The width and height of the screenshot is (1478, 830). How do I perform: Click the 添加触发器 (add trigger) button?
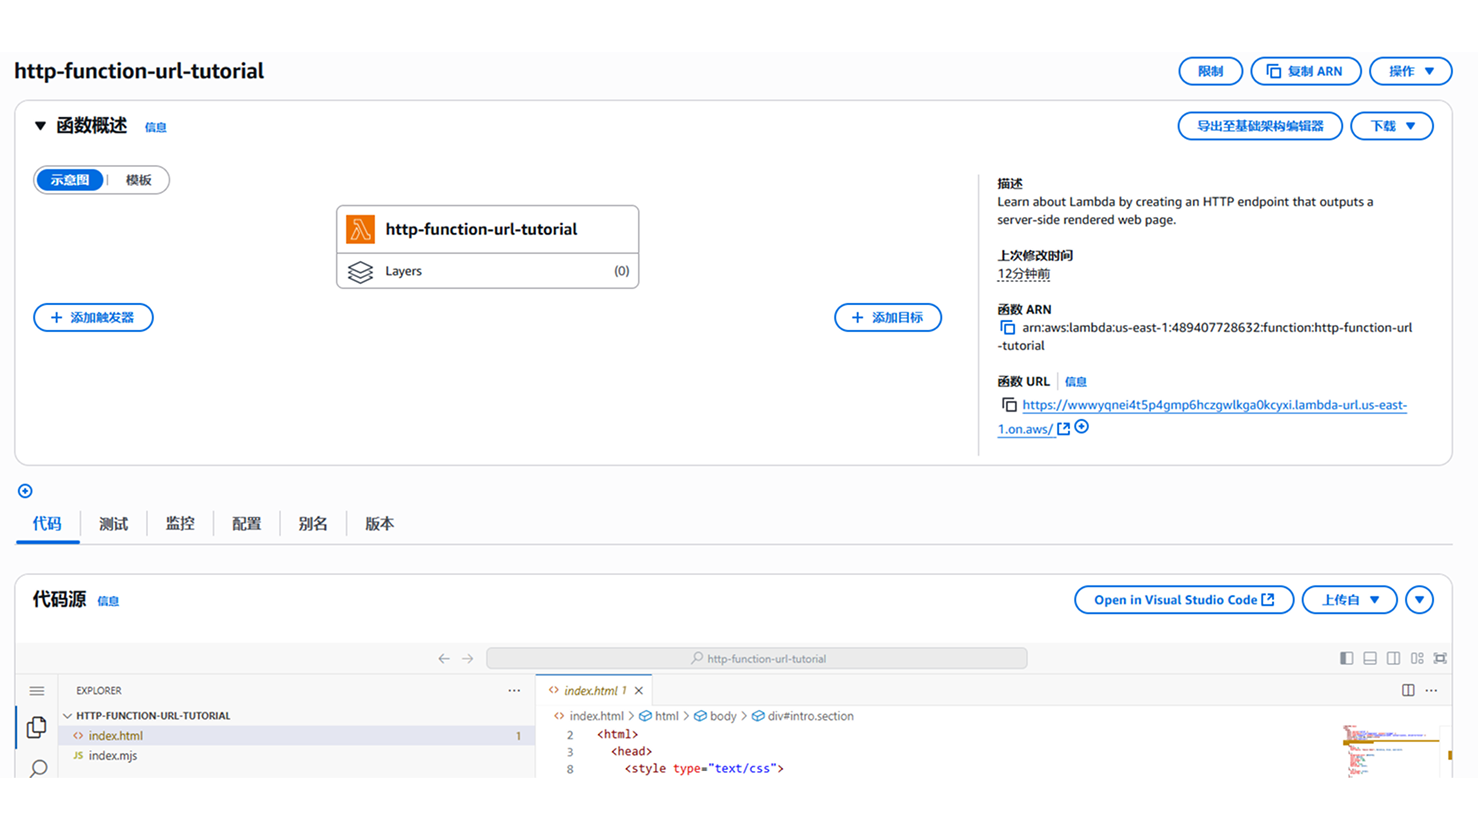(93, 317)
